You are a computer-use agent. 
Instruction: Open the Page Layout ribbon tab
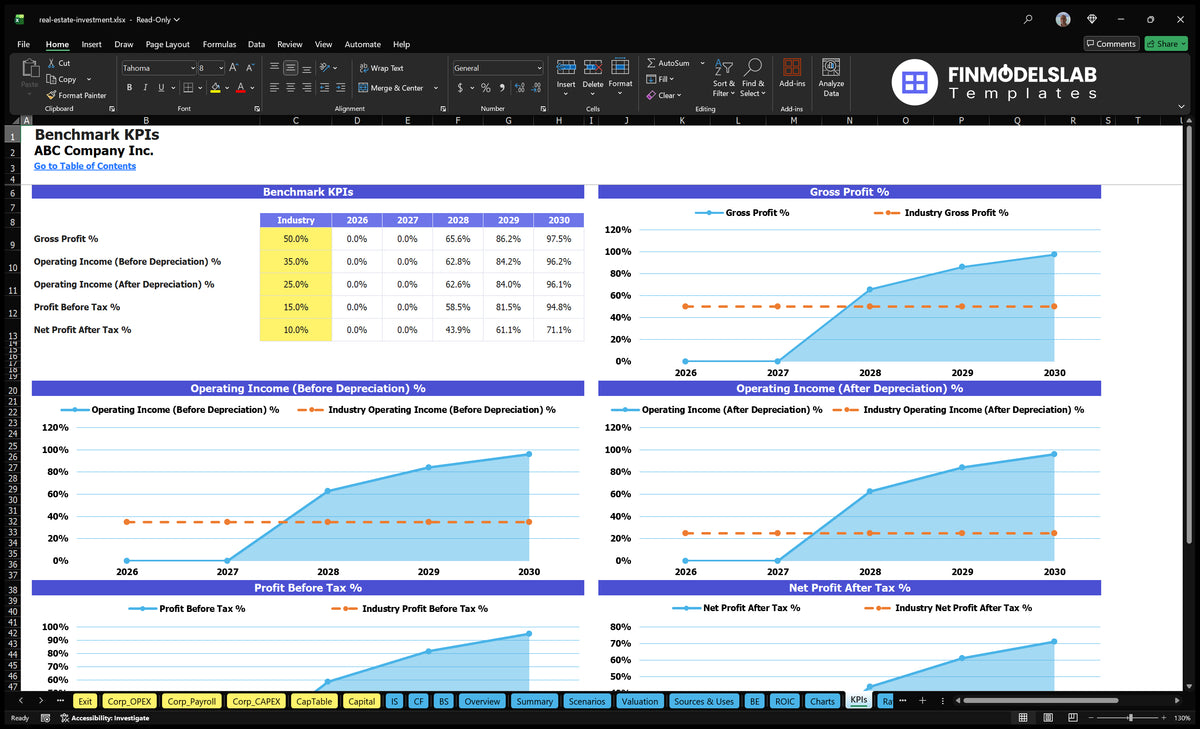167,44
